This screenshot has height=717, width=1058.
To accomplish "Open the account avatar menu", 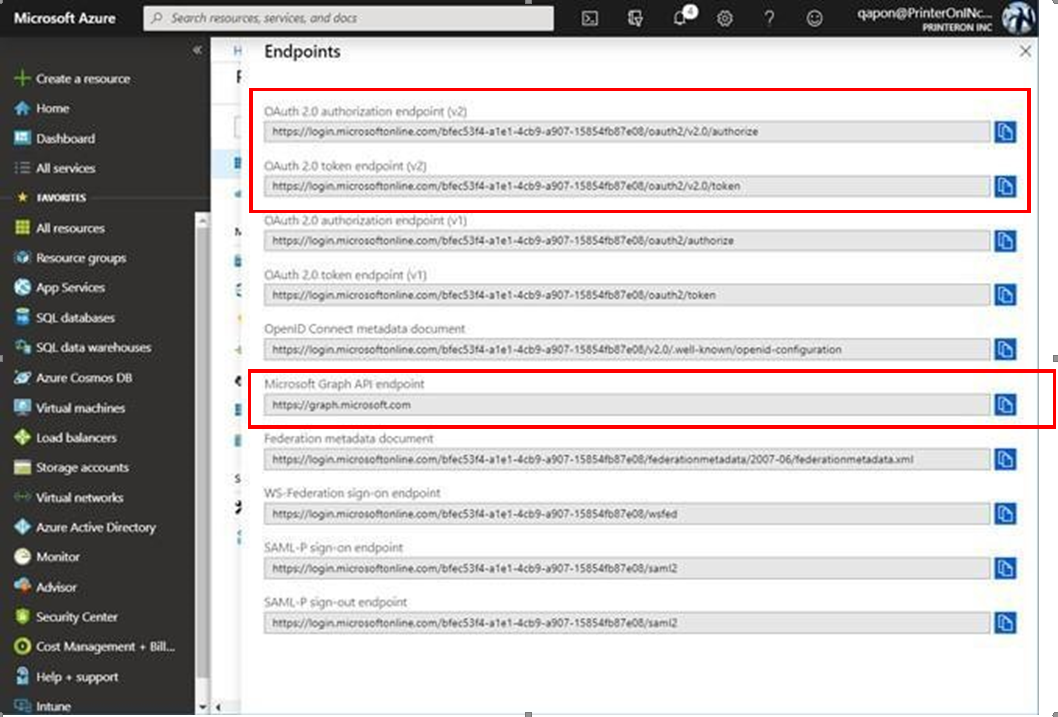I will point(1018,18).
